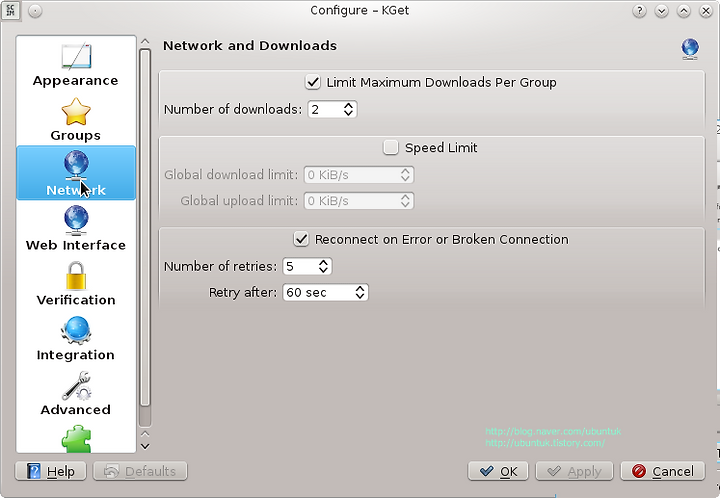This screenshot has width=720, height=498.
Task: Click the window menu icon in title bar
Action: coord(10,10)
